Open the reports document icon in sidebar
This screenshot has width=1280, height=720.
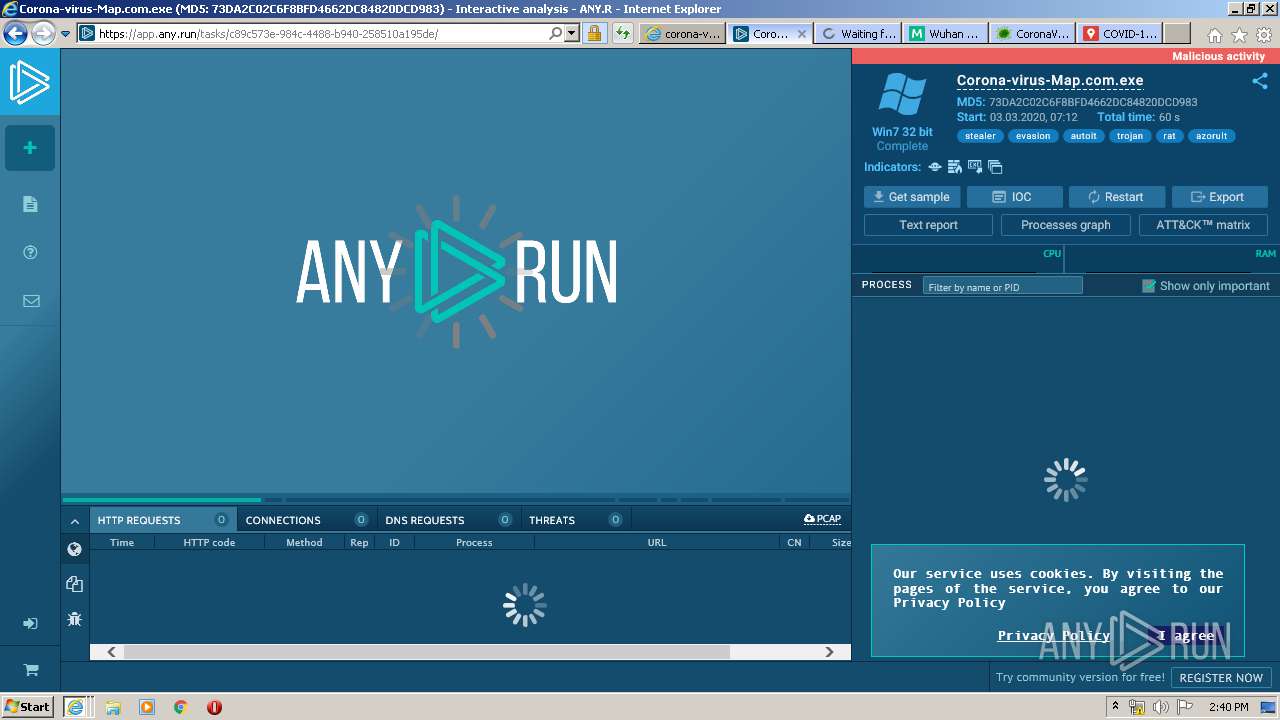(30, 204)
